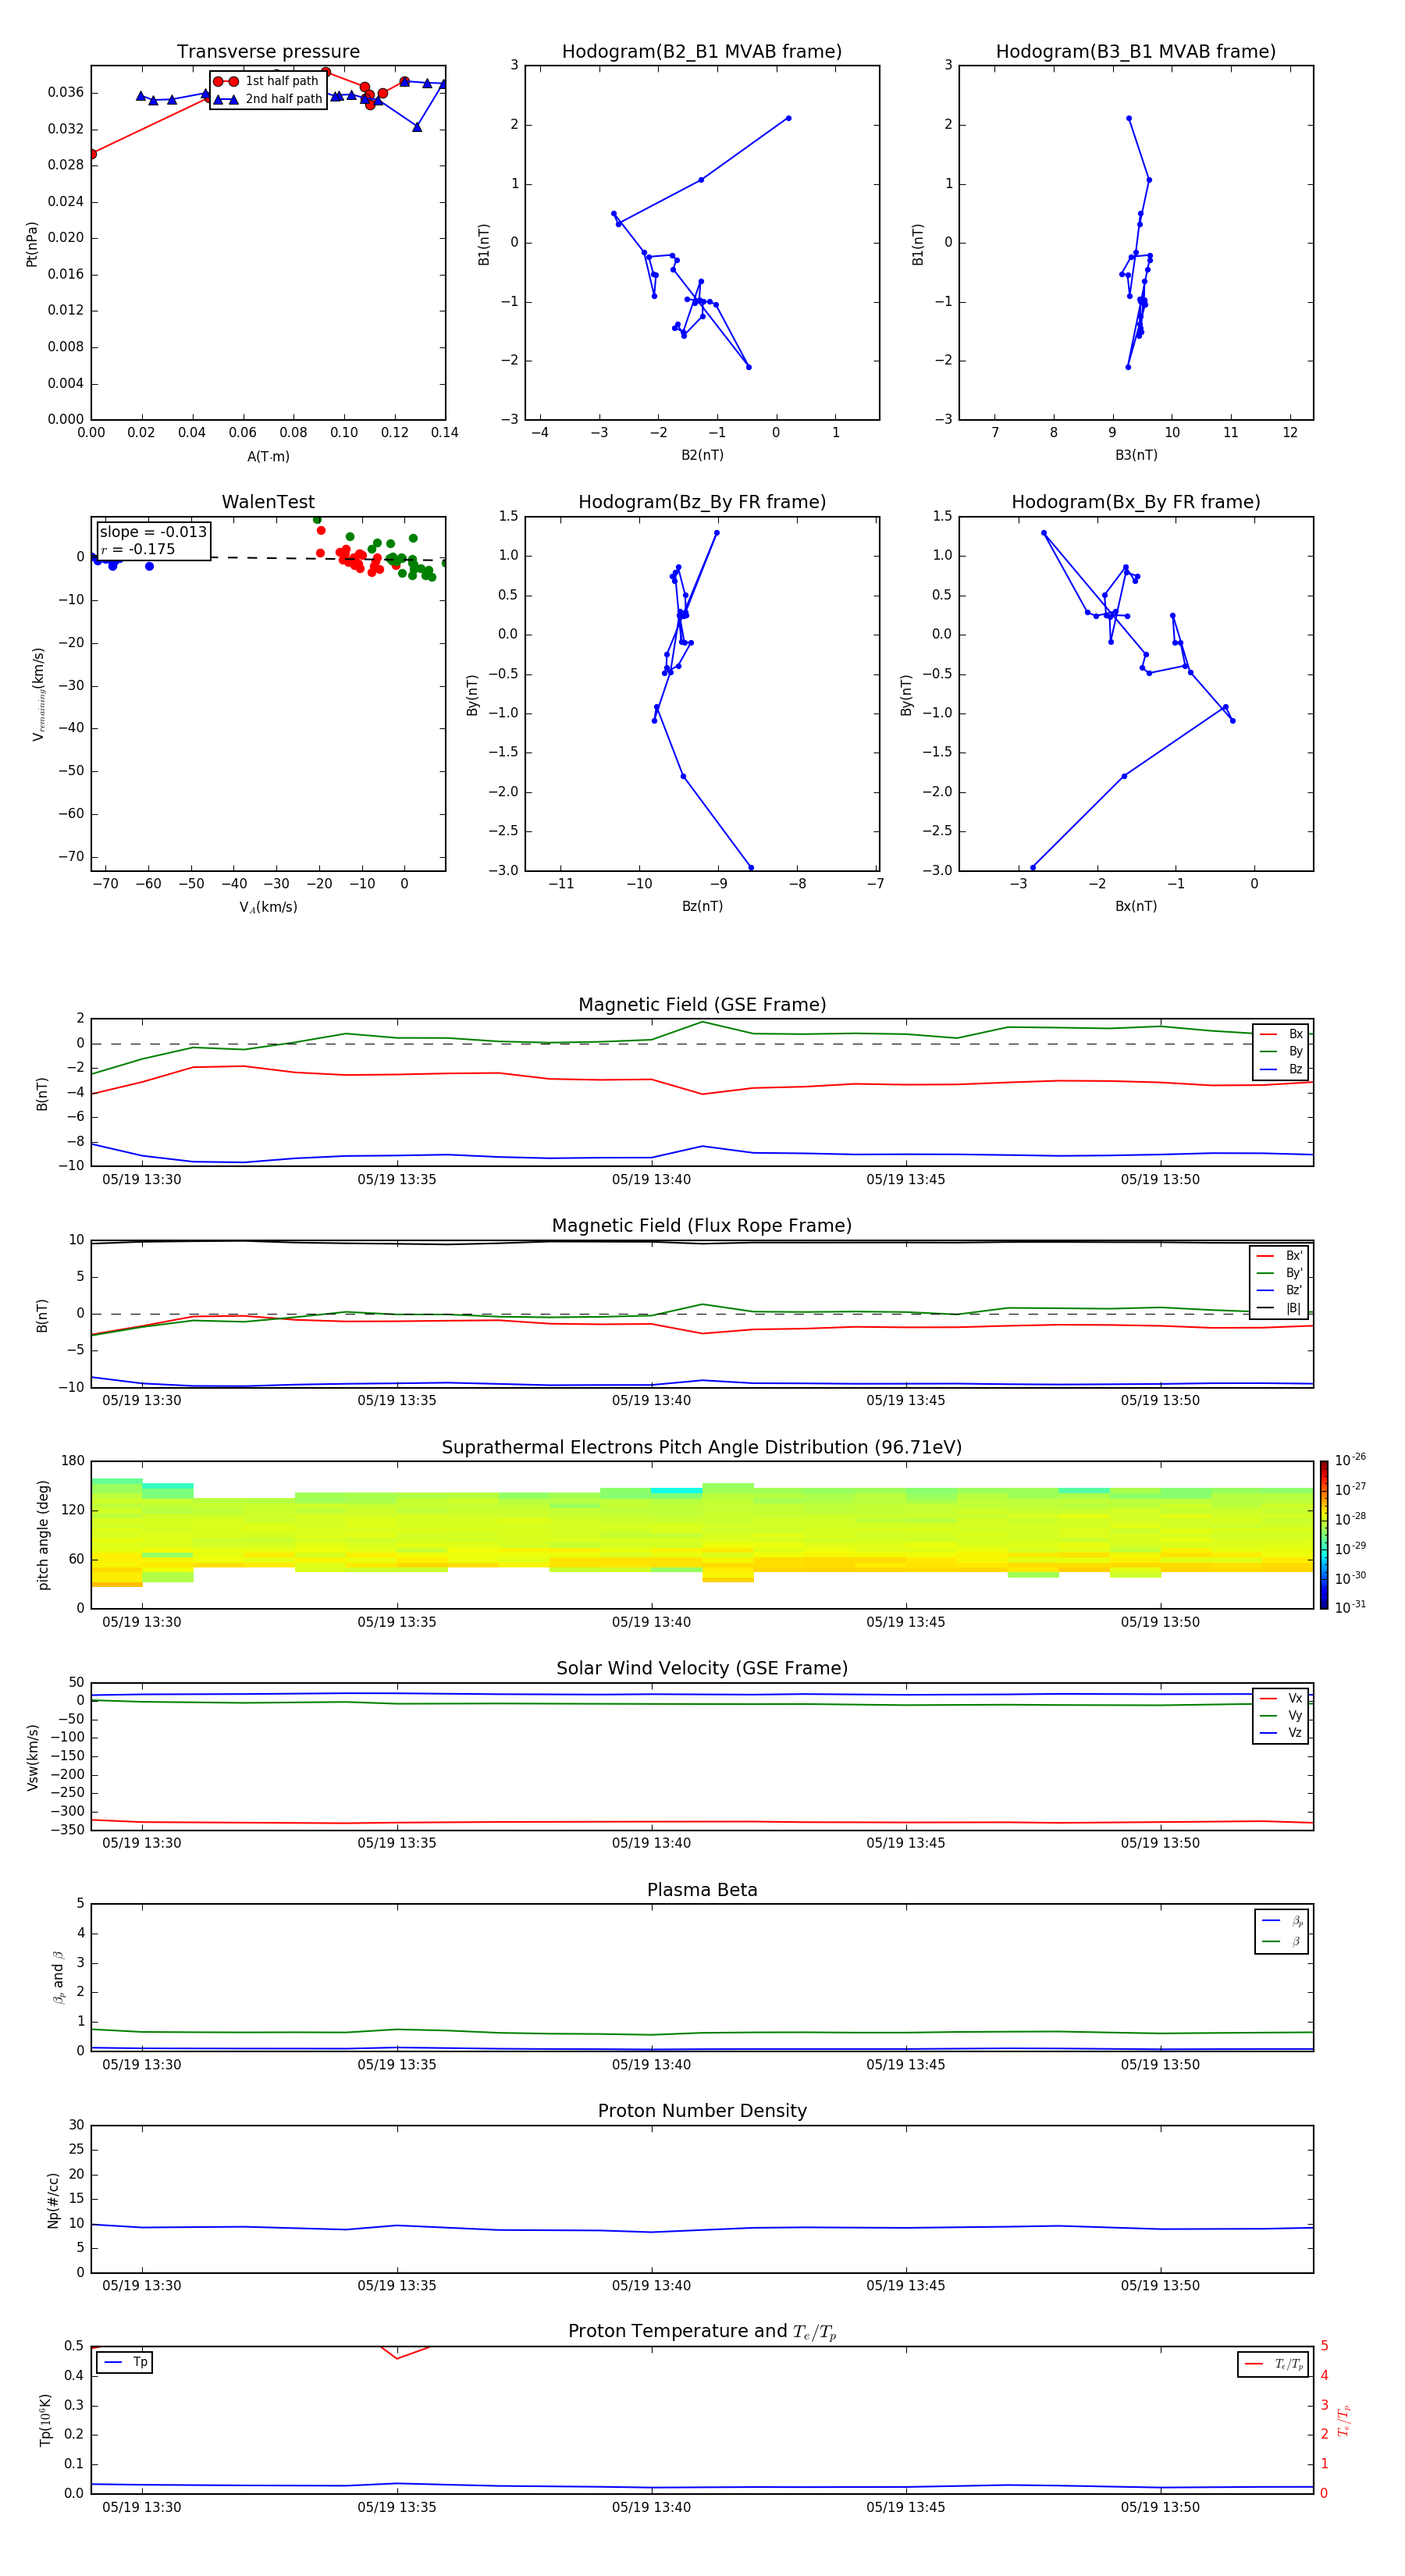Screen dimensions: 1405x2576
Task: Click the 'Pt(nPa)' y-axis label
Action: [x=32, y=244]
